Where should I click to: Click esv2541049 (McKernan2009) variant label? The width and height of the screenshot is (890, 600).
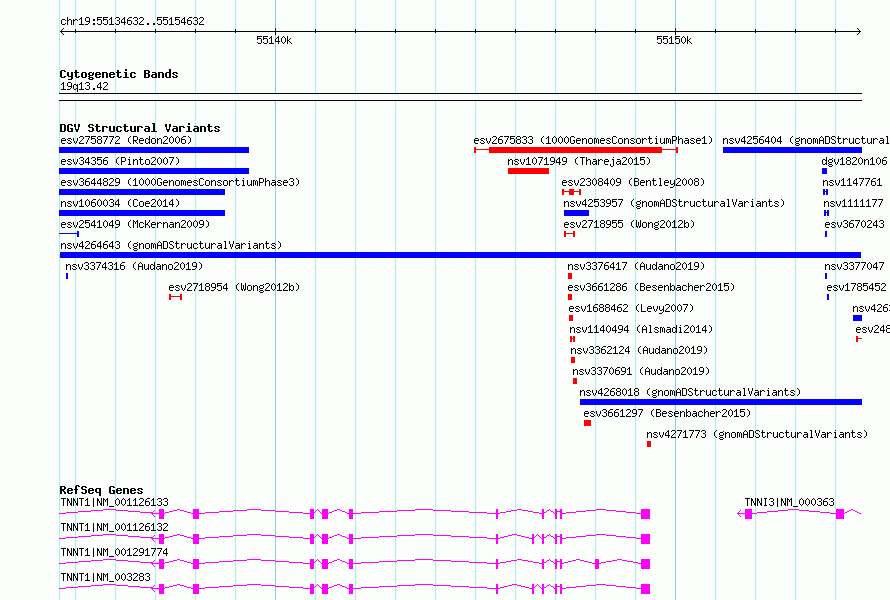point(135,224)
